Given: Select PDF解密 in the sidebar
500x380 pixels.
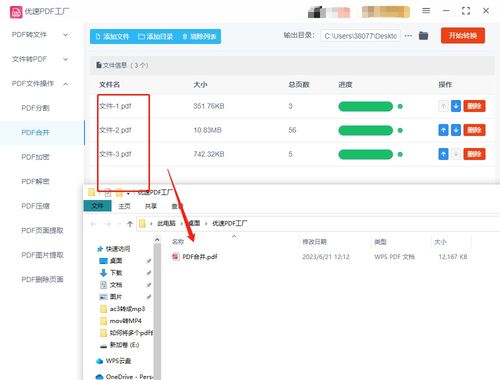Looking at the screenshot, I should (35, 182).
